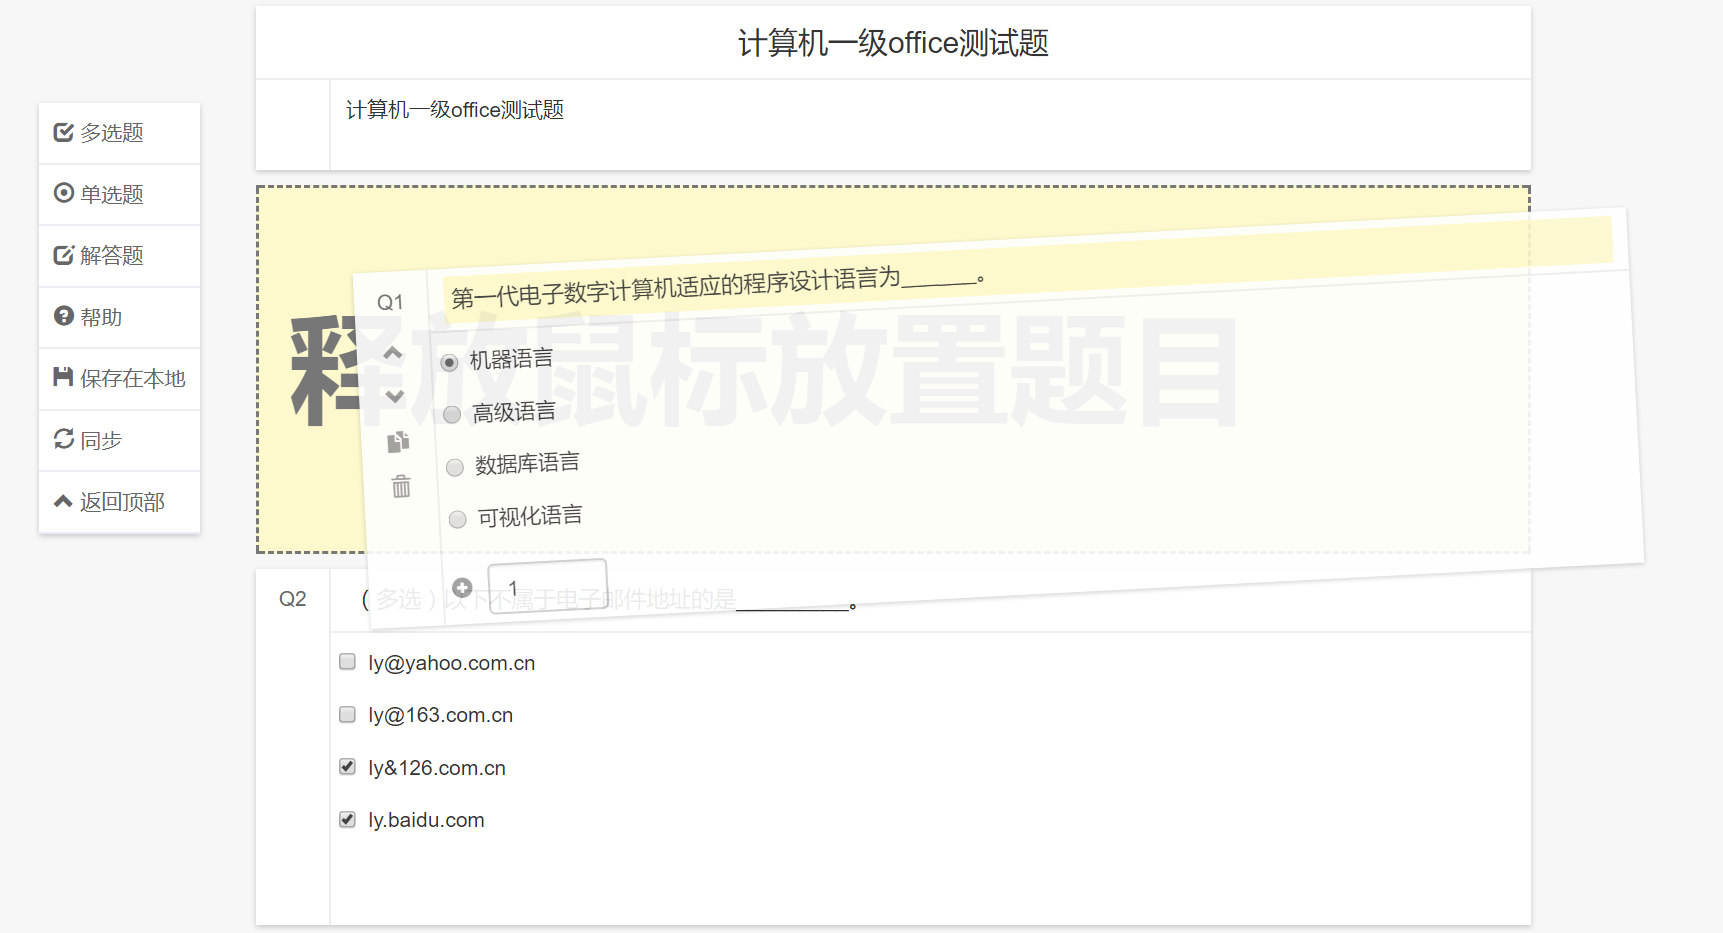Click the copy icon for Q1

[x=398, y=442]
